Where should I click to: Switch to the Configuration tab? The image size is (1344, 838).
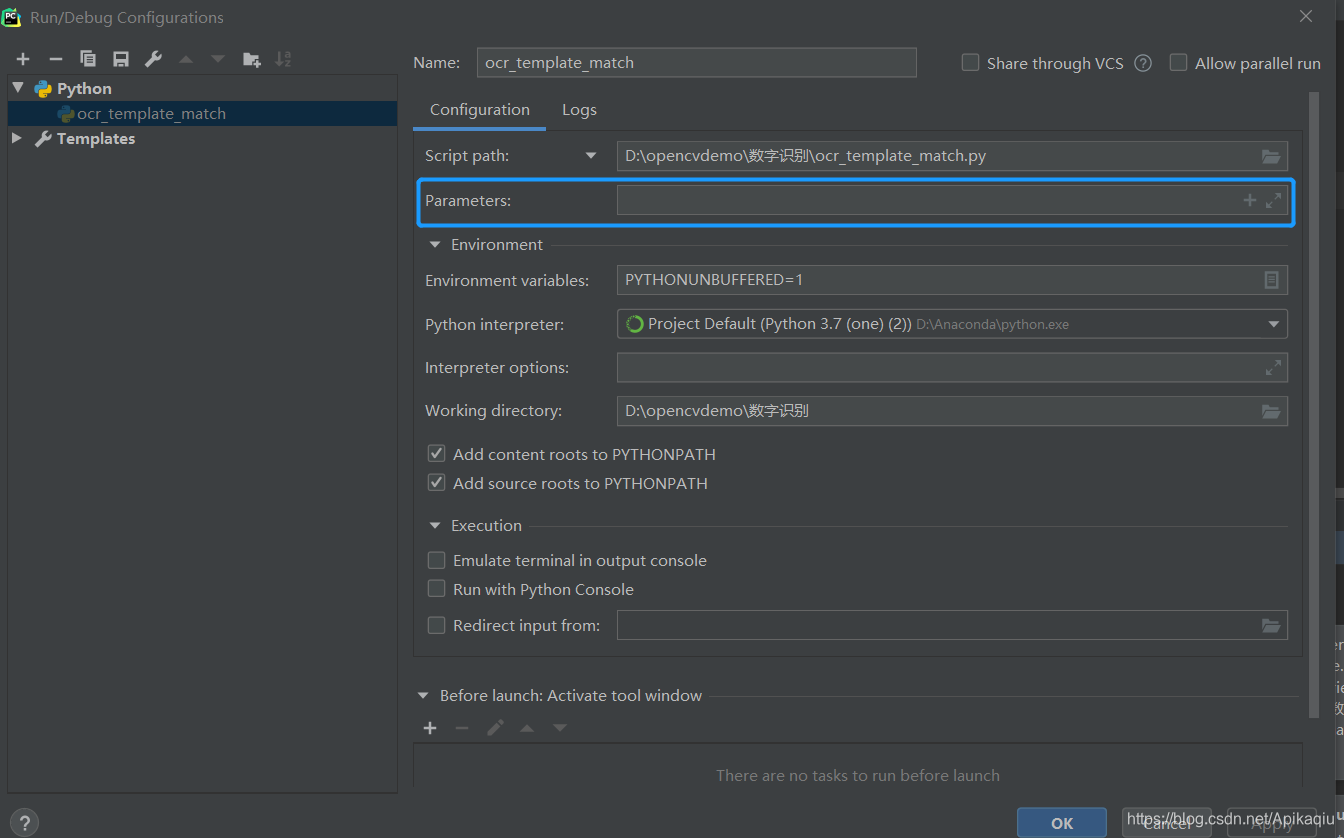pyautogui.click(x=480, y=110)
